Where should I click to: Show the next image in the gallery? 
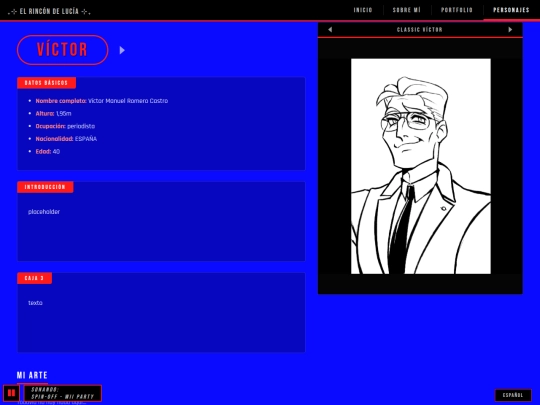point(510,30)
